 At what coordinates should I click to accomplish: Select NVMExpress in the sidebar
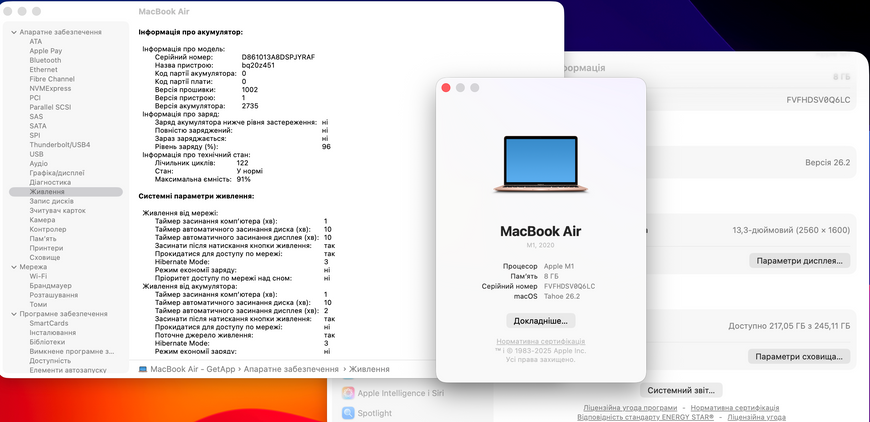tap(50, 89)
